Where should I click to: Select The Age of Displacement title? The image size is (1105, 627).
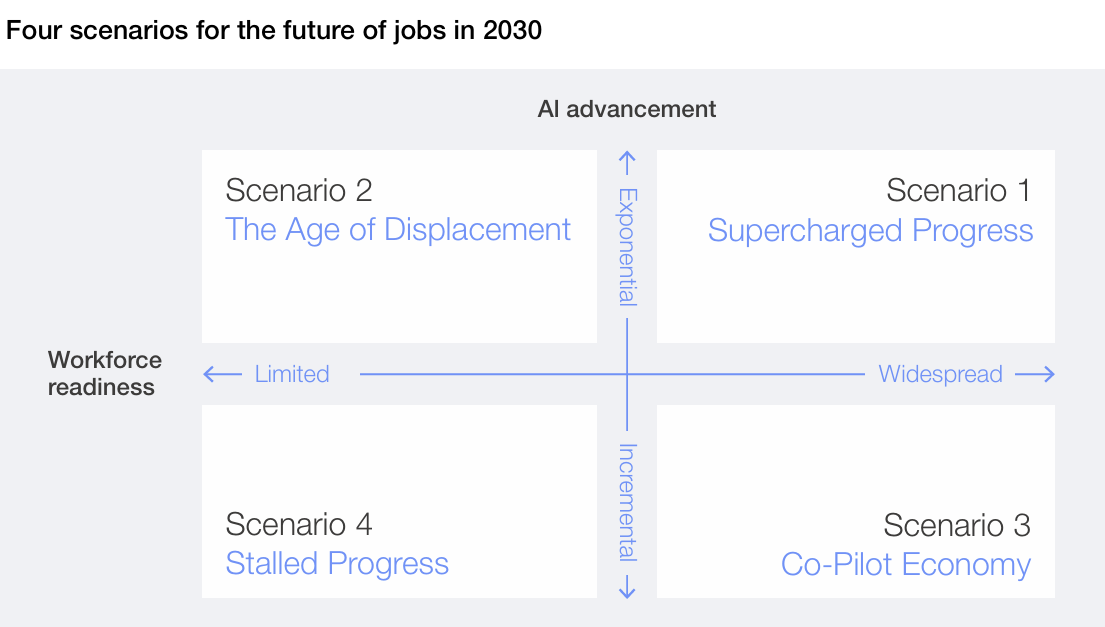398,230
